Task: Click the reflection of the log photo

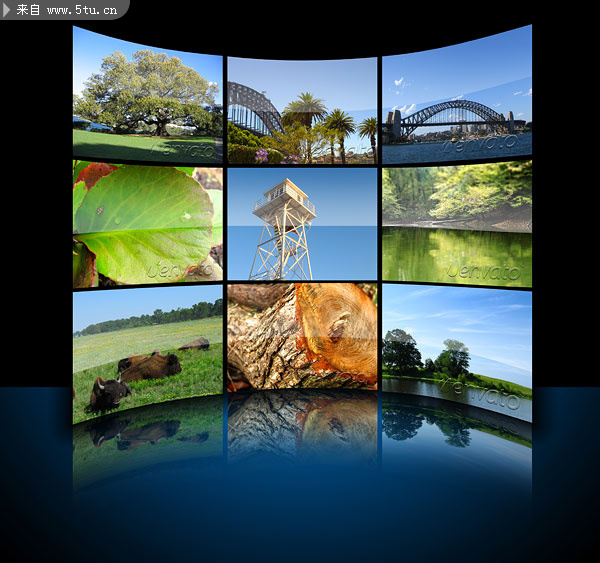Action: click(302, 425)
